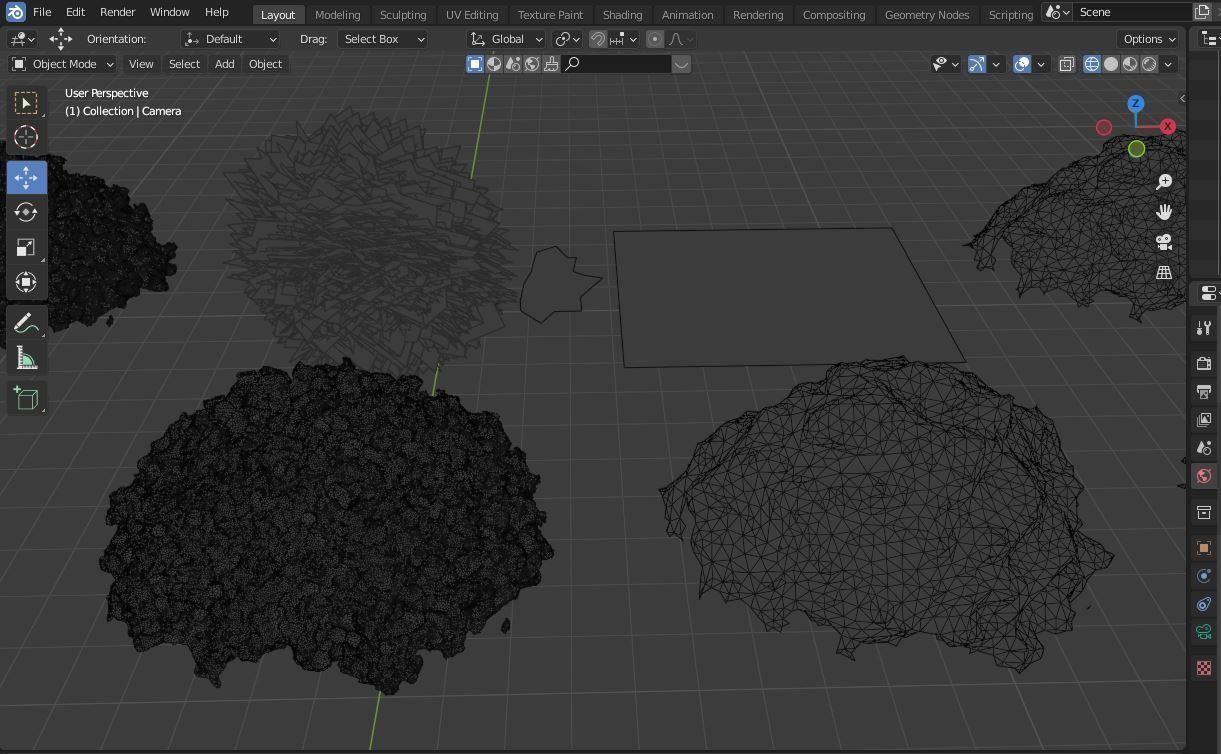Enable the new selection mode square icon
1221x754 pixels.
point(475,64)
